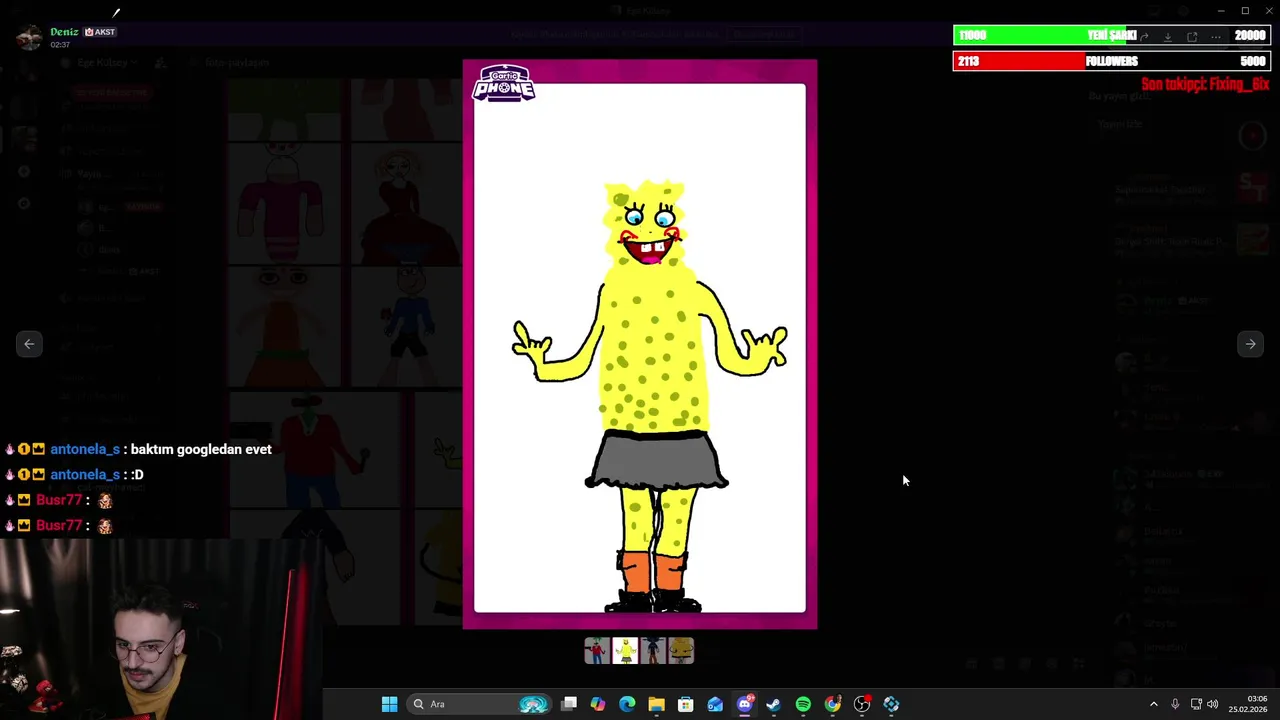
Task: Open the Windows Start menu
Action: (389, 704)
